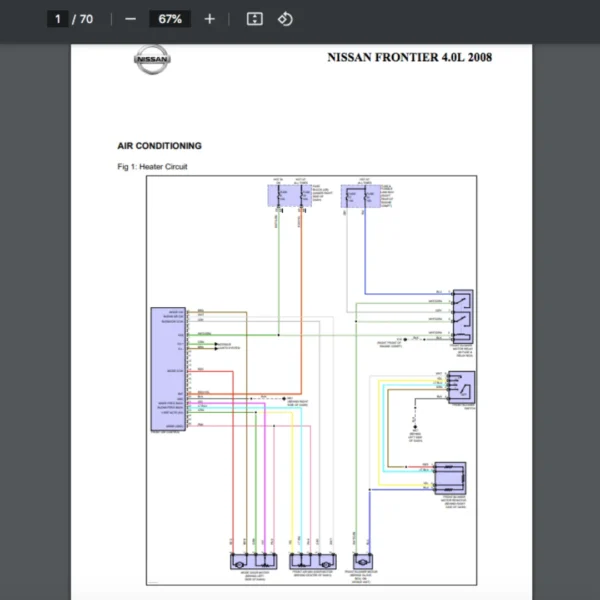The width and height of the screenshot is (600, 600).
Task: Click the fuse and fusible link box
Action: 361,196
